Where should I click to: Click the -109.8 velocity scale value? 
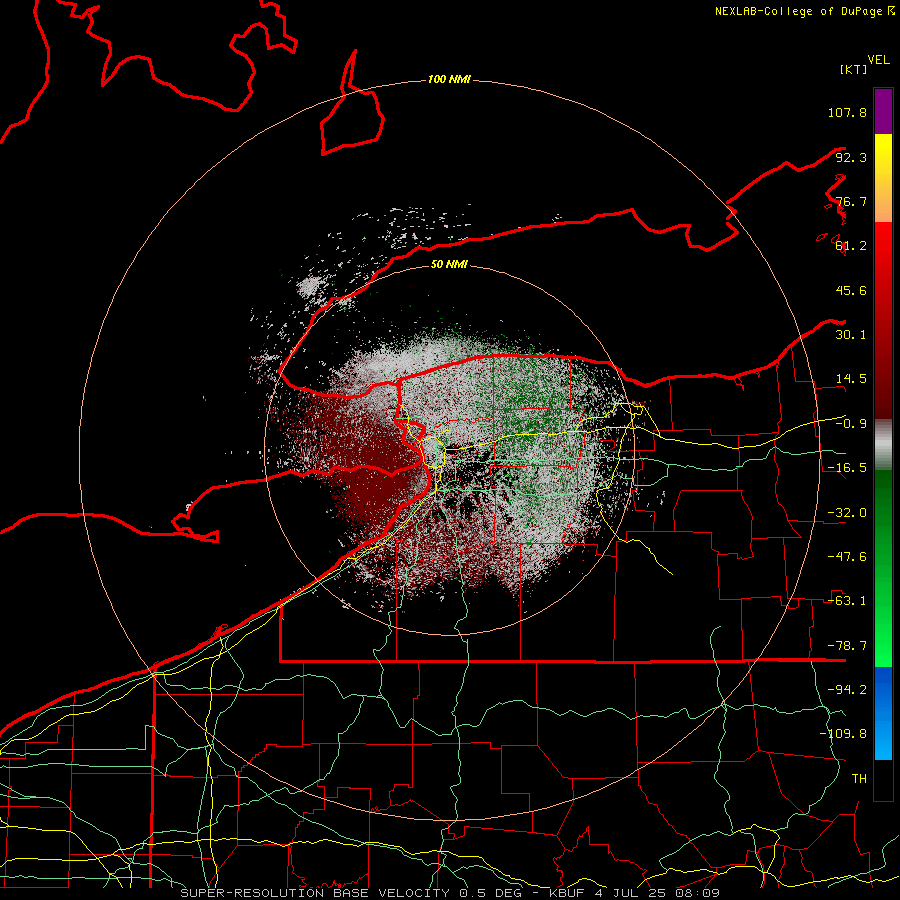pyautogui.click(x=844, y=734)
